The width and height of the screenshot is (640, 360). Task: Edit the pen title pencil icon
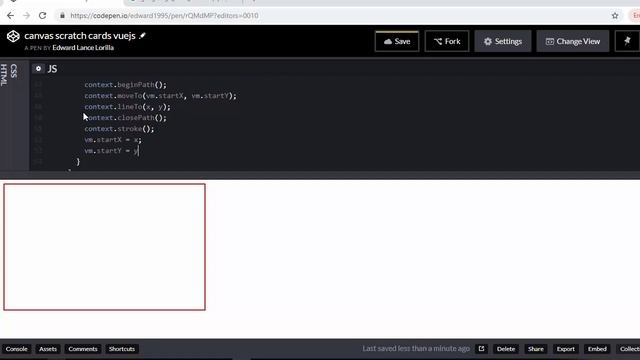(142, 36)
